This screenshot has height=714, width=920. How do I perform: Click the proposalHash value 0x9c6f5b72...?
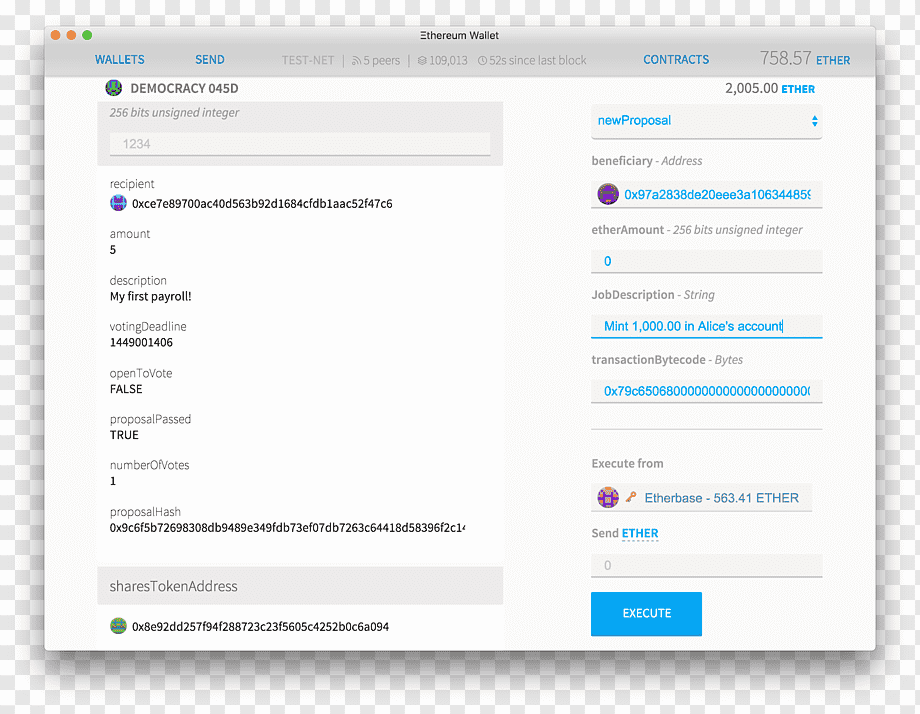288,528
